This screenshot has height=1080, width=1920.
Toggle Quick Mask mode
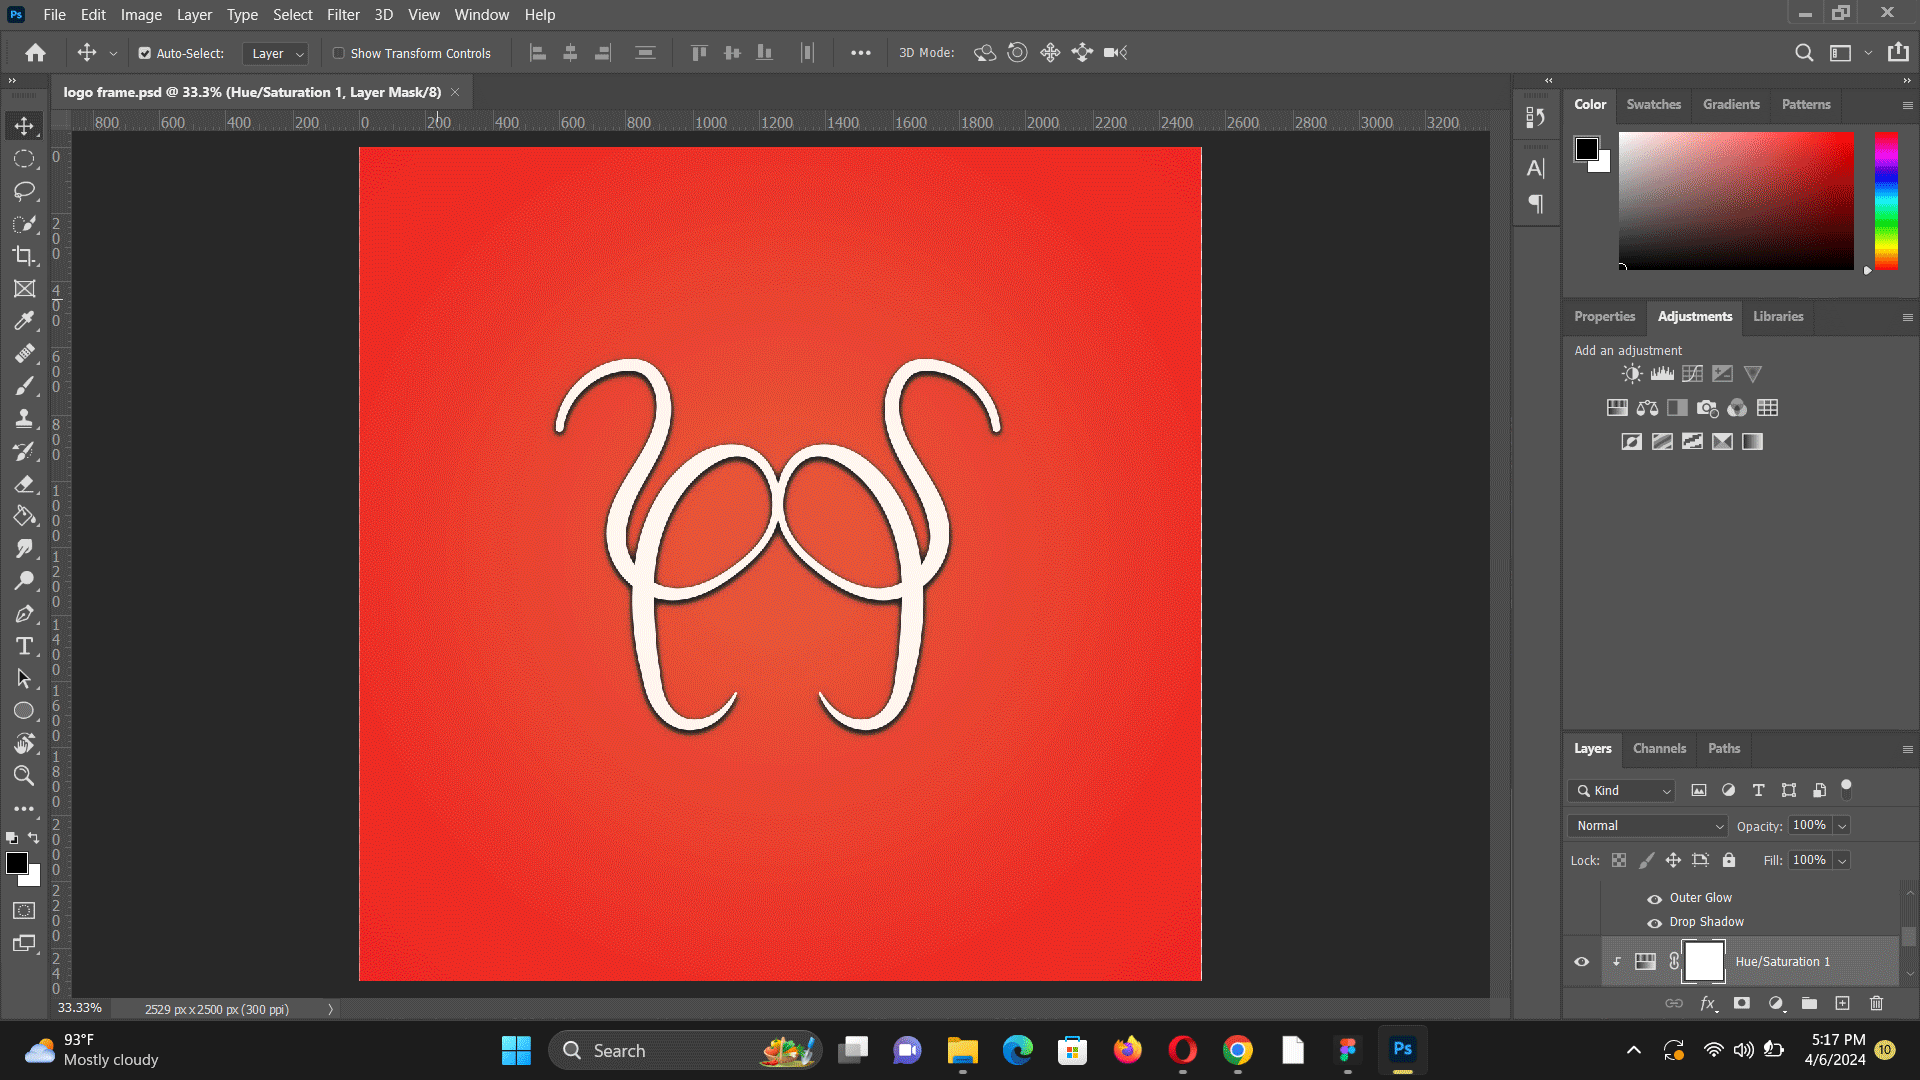click(24, 911)
